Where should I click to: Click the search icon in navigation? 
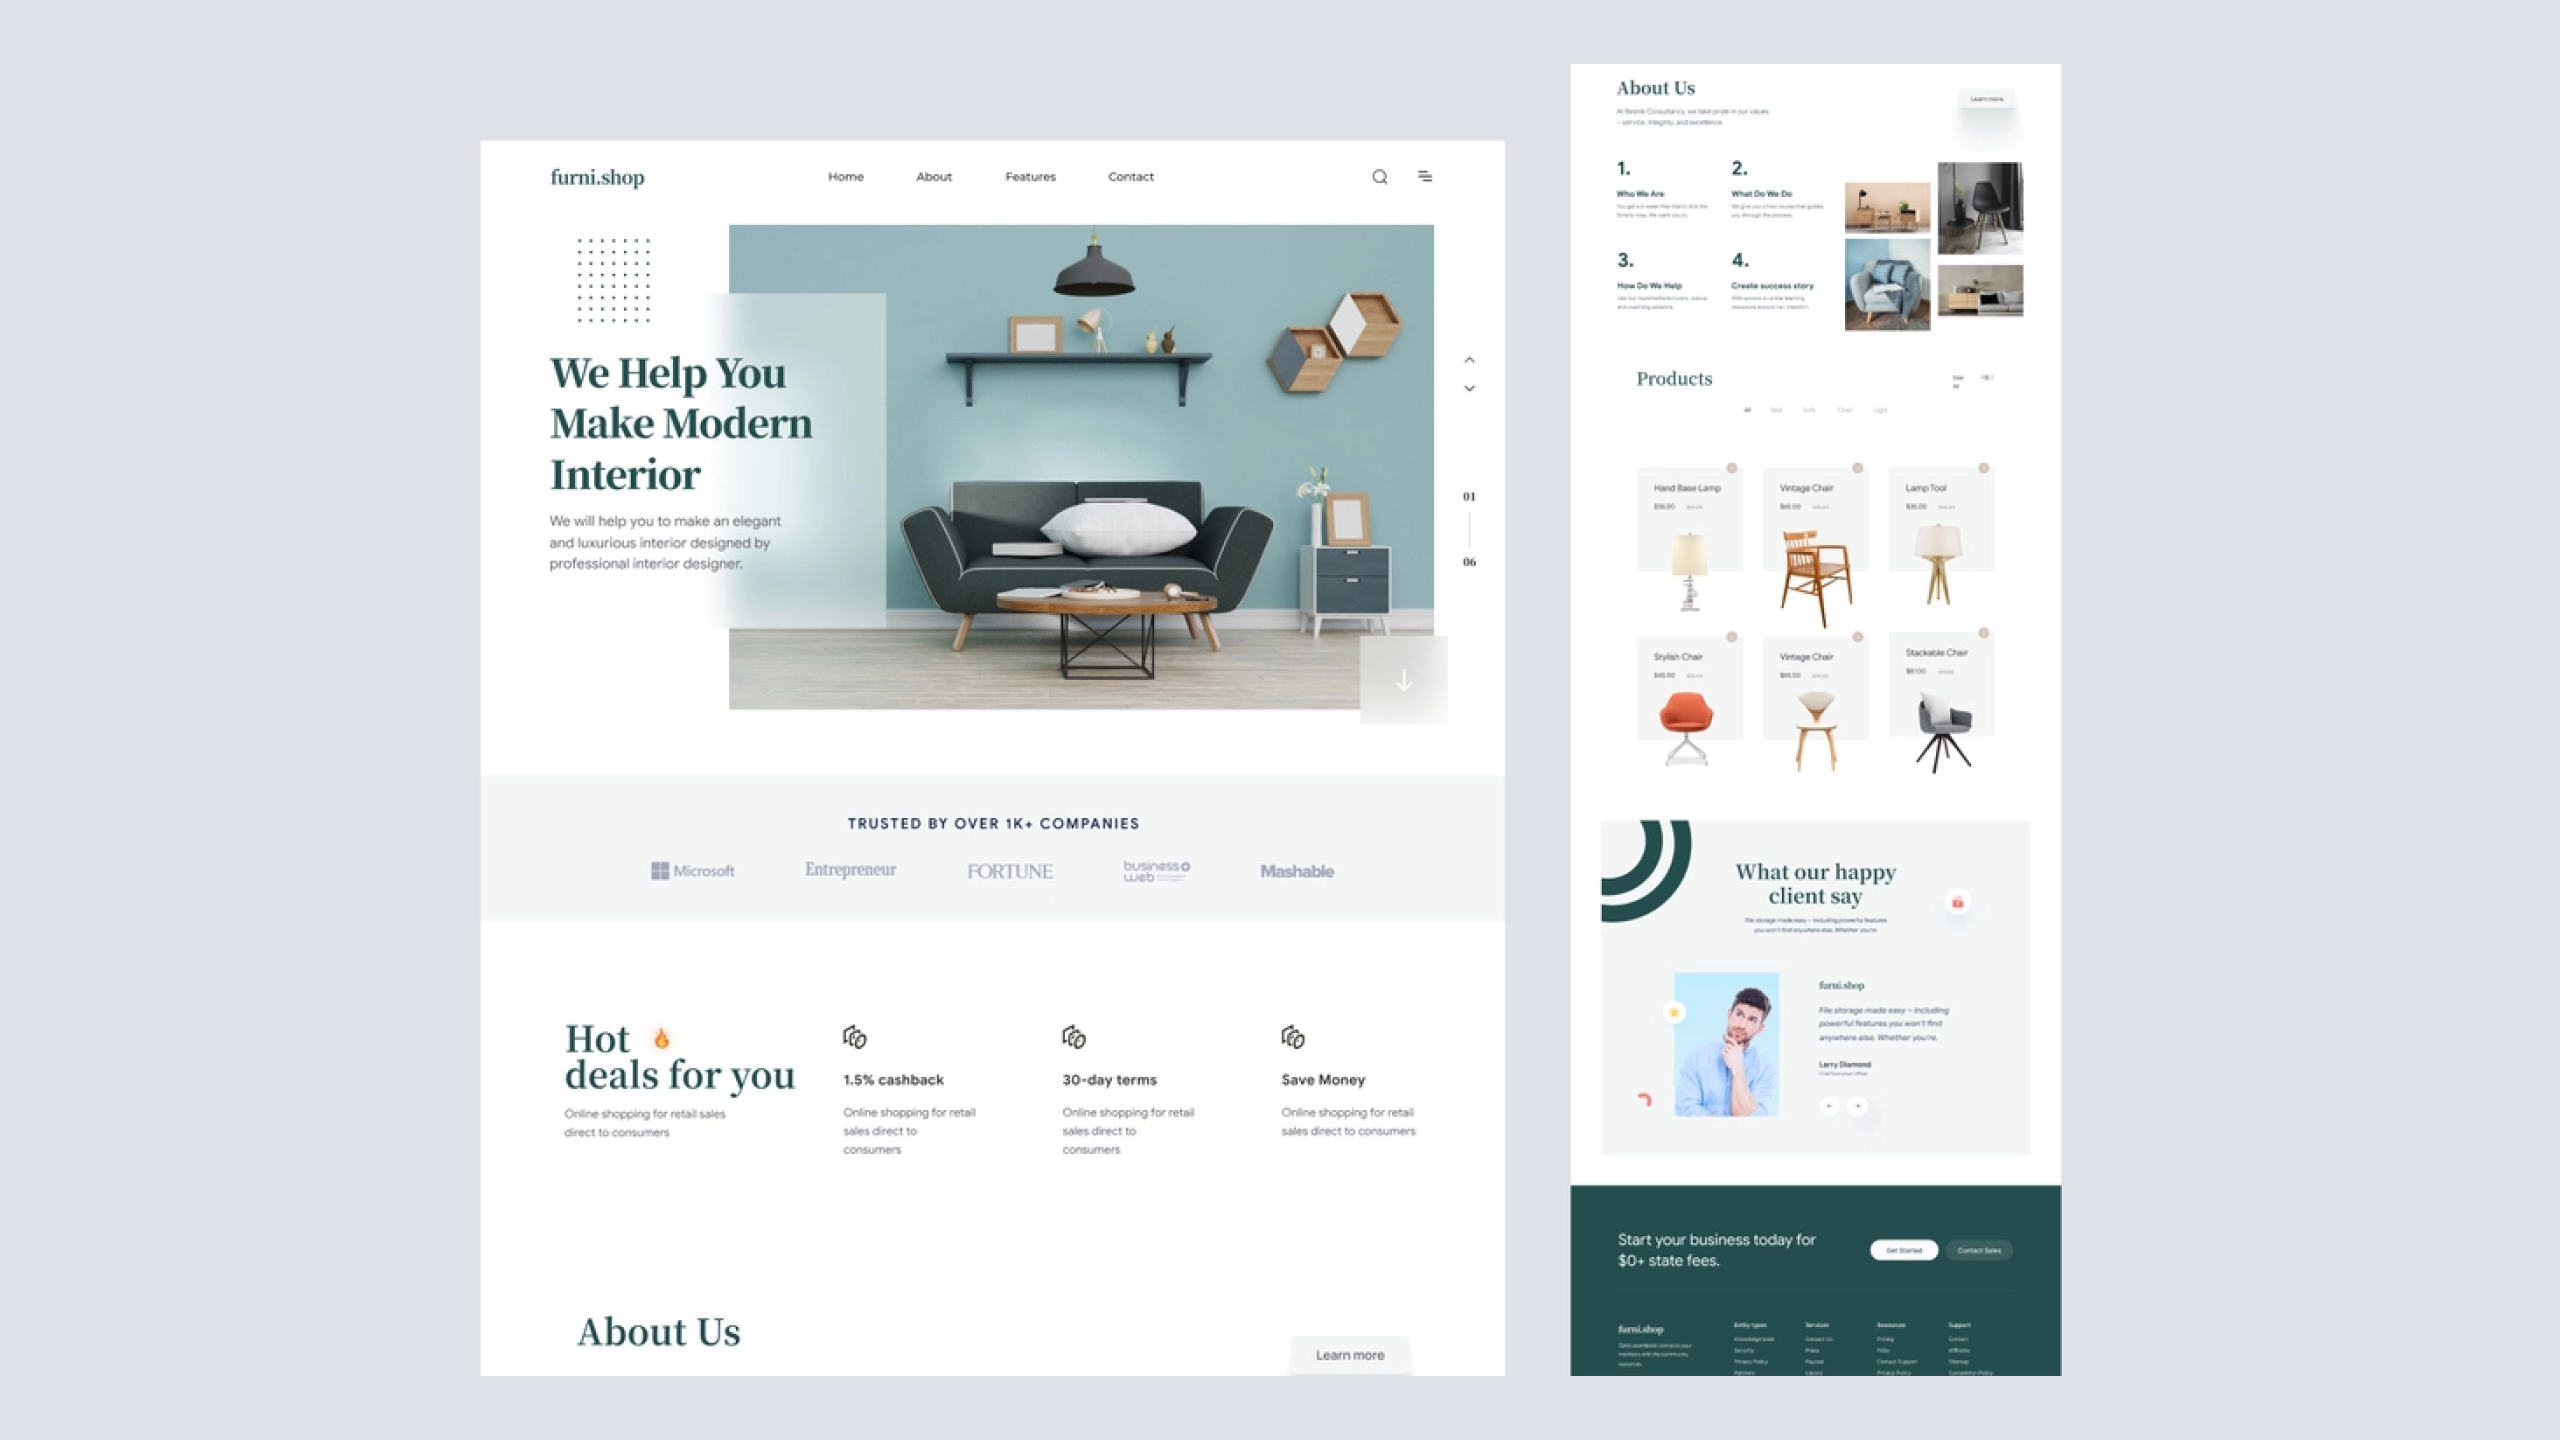(1378, 174)
